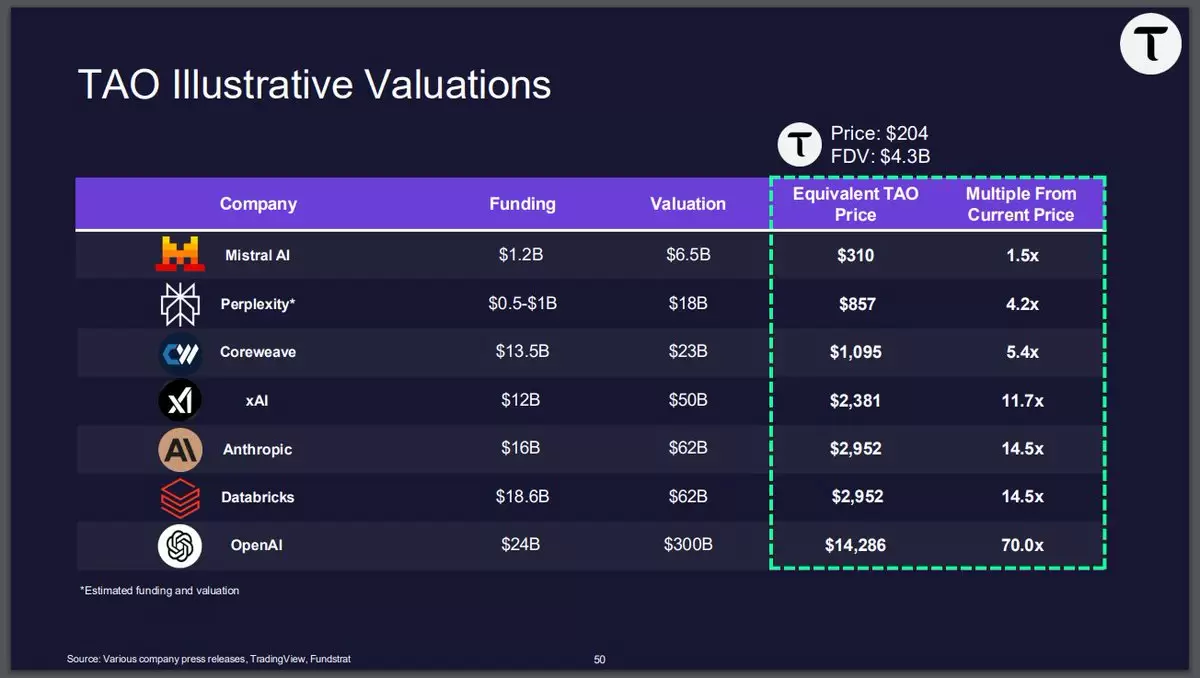Viewport: 1200px width, 678px height.
Task: Select the Company column header
Action: click(x=258, y=204)
